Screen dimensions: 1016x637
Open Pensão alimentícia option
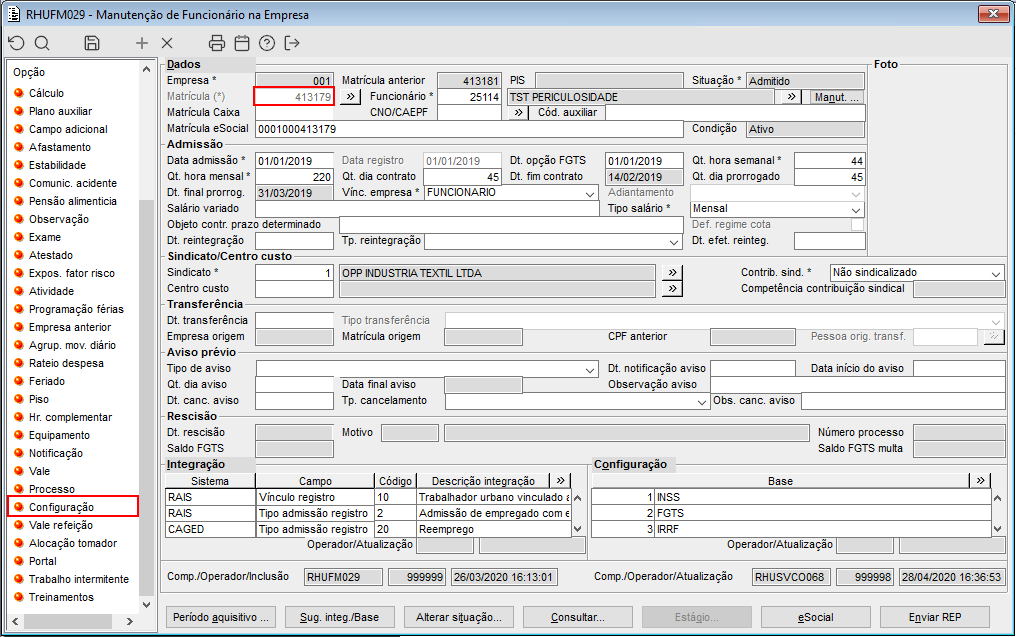click(73, 202)
